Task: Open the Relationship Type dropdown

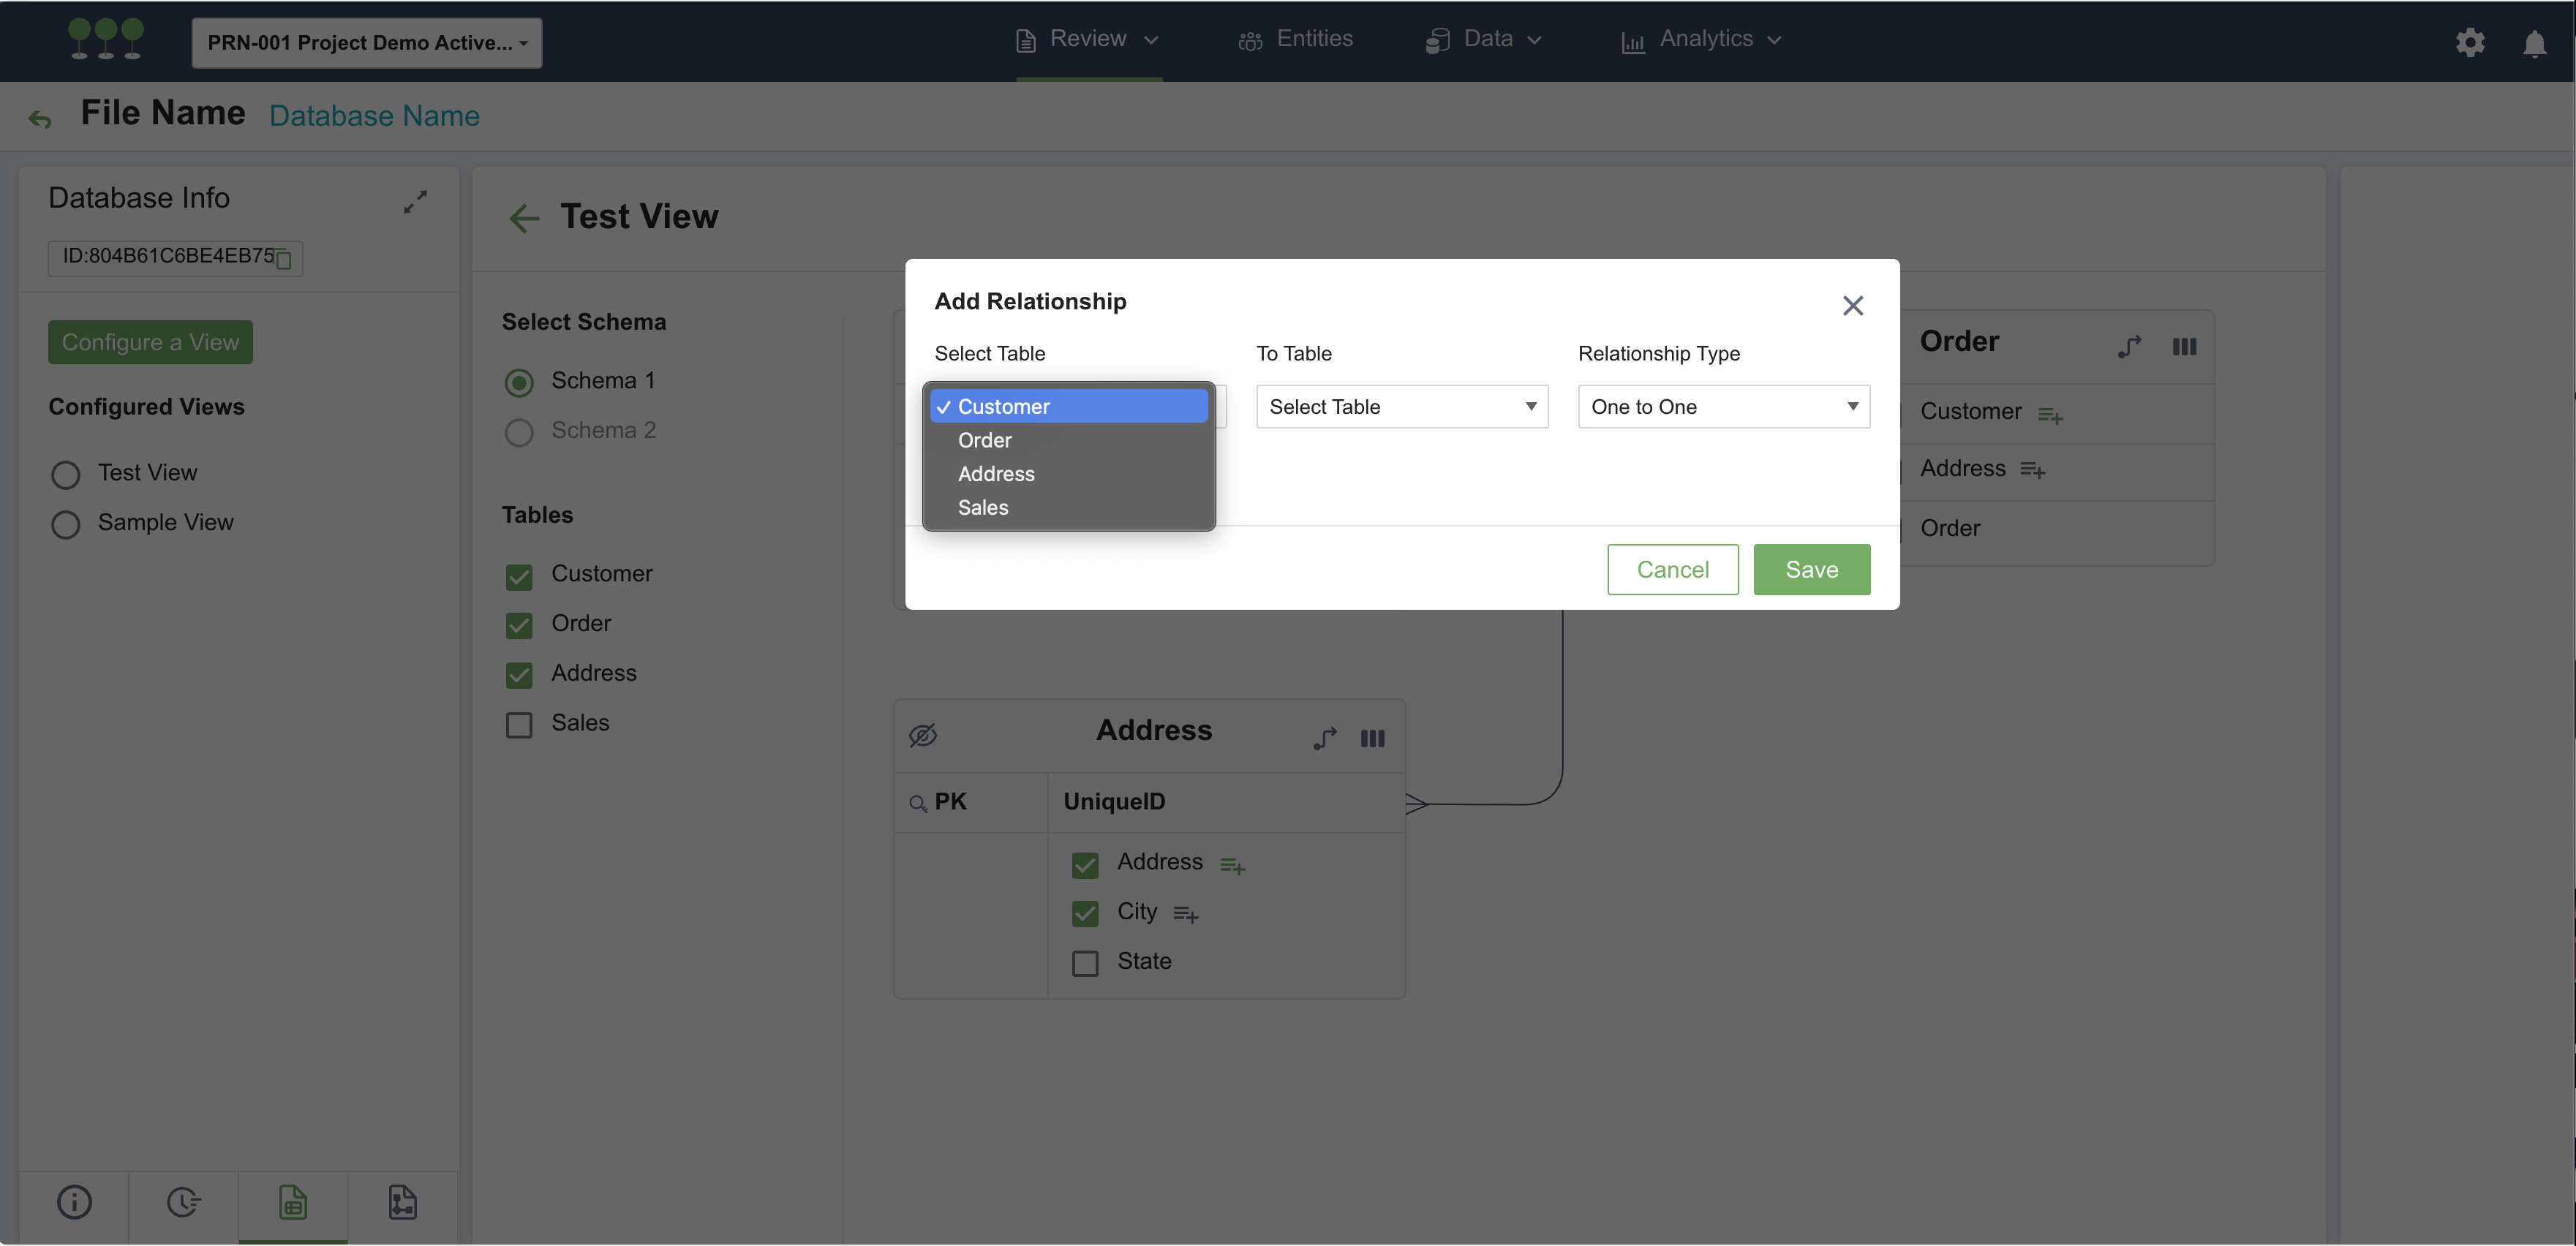Action: point(1722,406)
